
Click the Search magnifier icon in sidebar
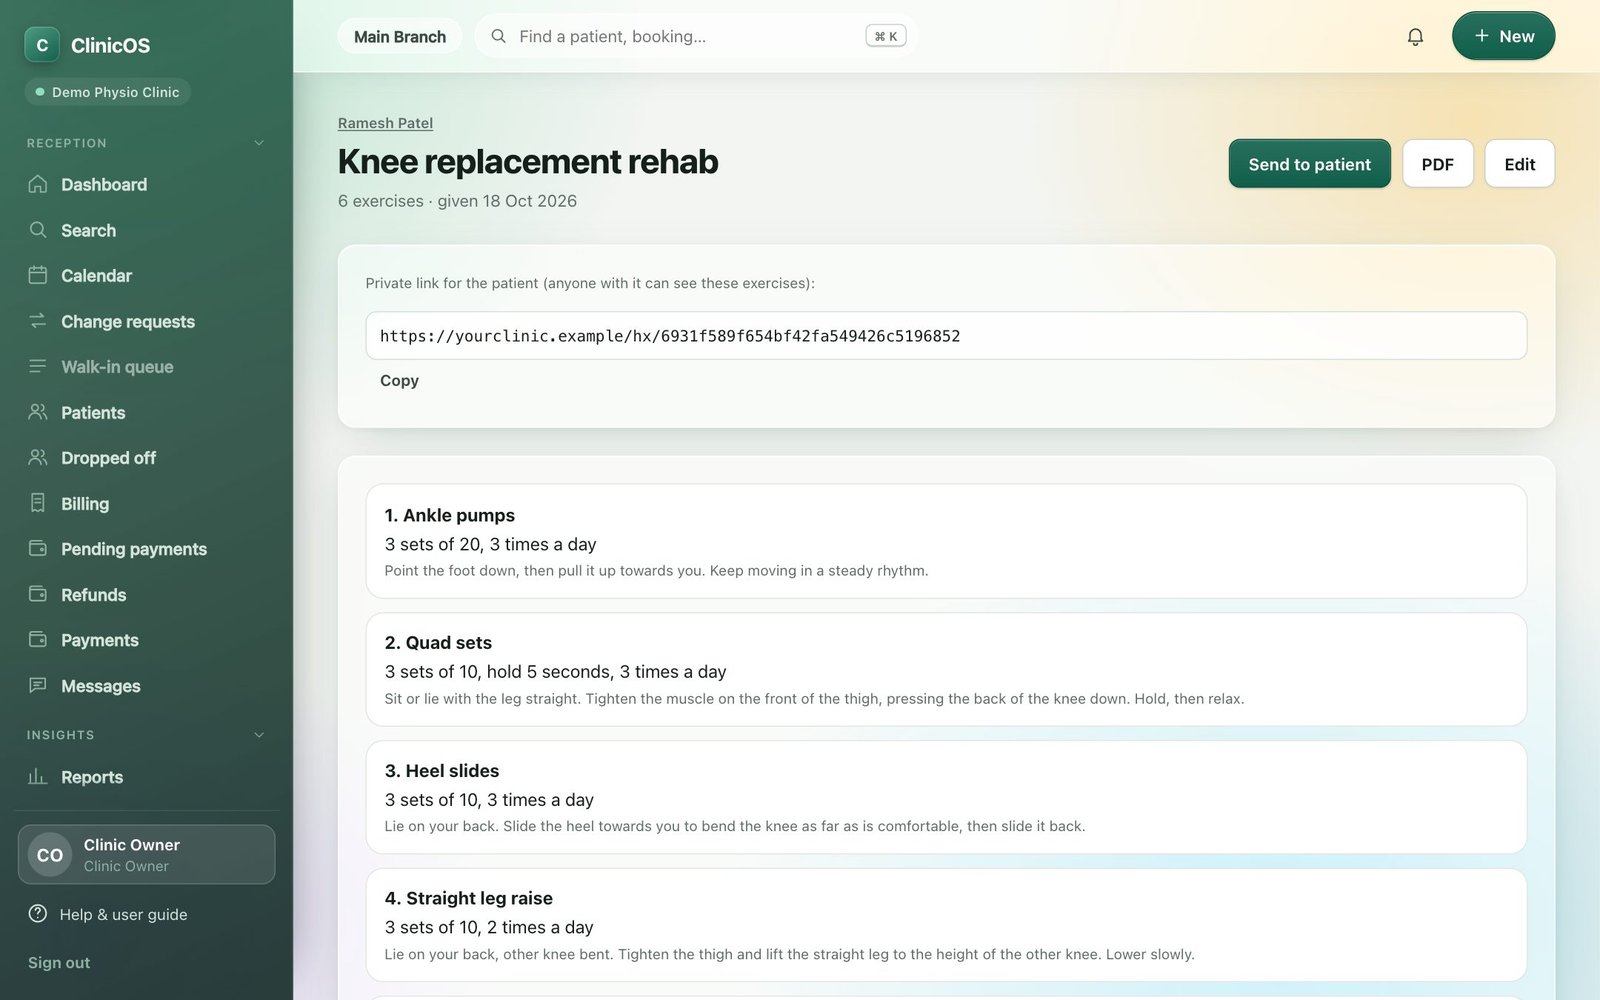click(38, 230)
